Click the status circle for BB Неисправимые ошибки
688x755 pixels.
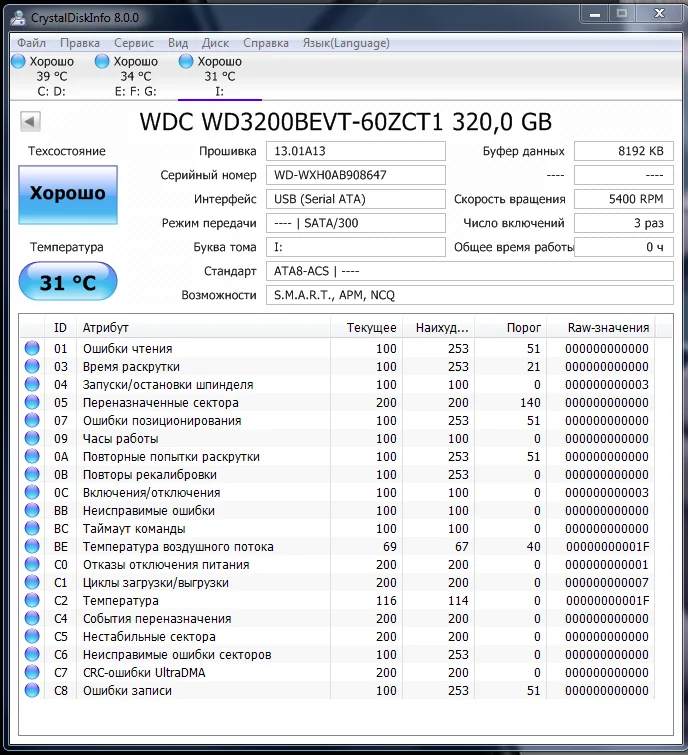click(x=32, y=510)
